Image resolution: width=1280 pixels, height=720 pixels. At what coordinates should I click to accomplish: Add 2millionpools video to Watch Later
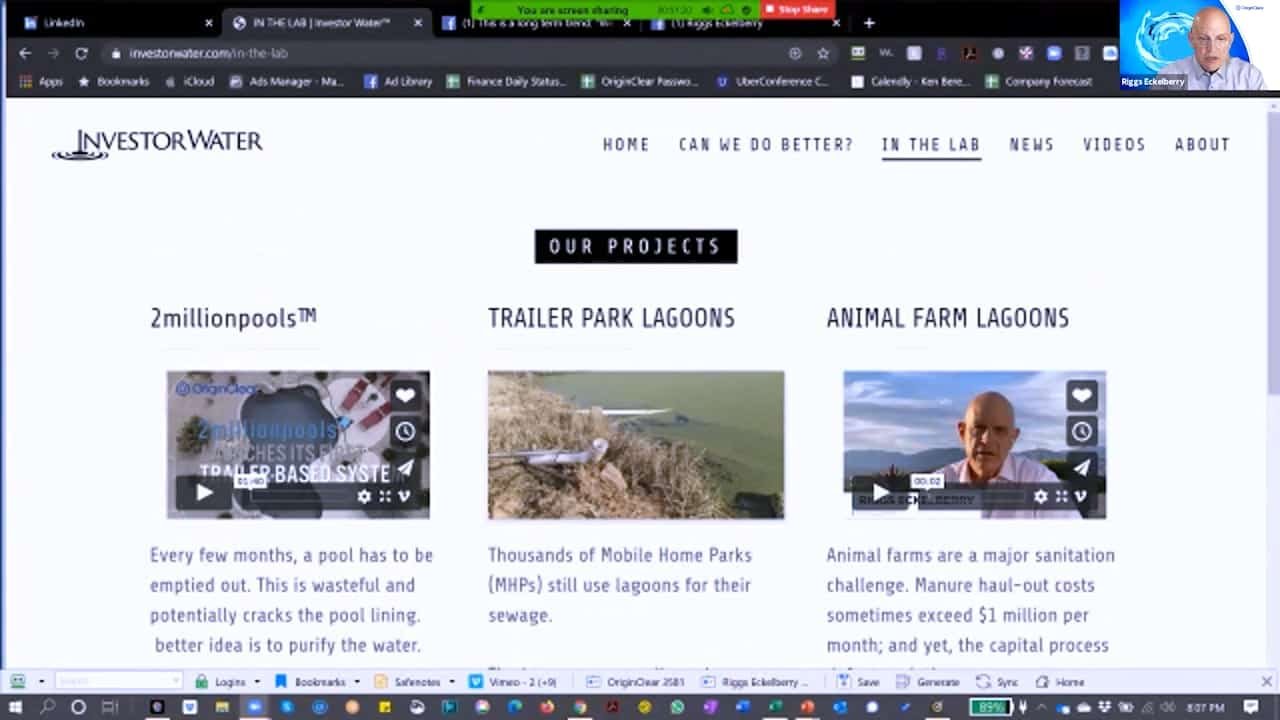click(x=405, y=431)
